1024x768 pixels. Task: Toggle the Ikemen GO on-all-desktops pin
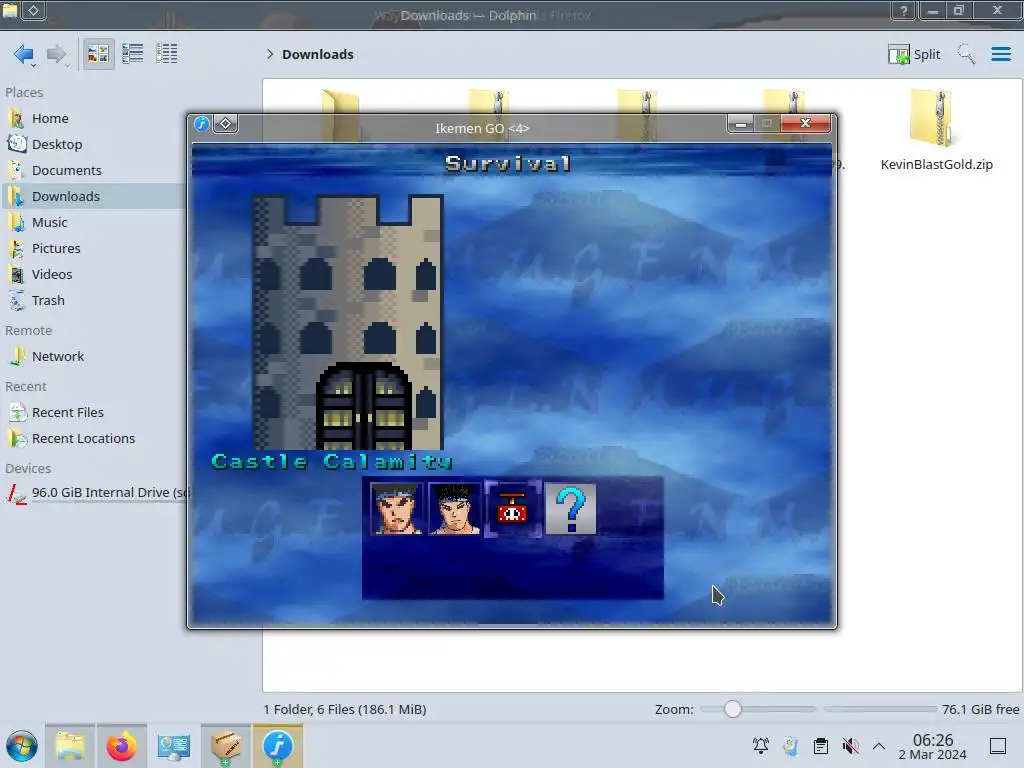click(x=225, y=123)
